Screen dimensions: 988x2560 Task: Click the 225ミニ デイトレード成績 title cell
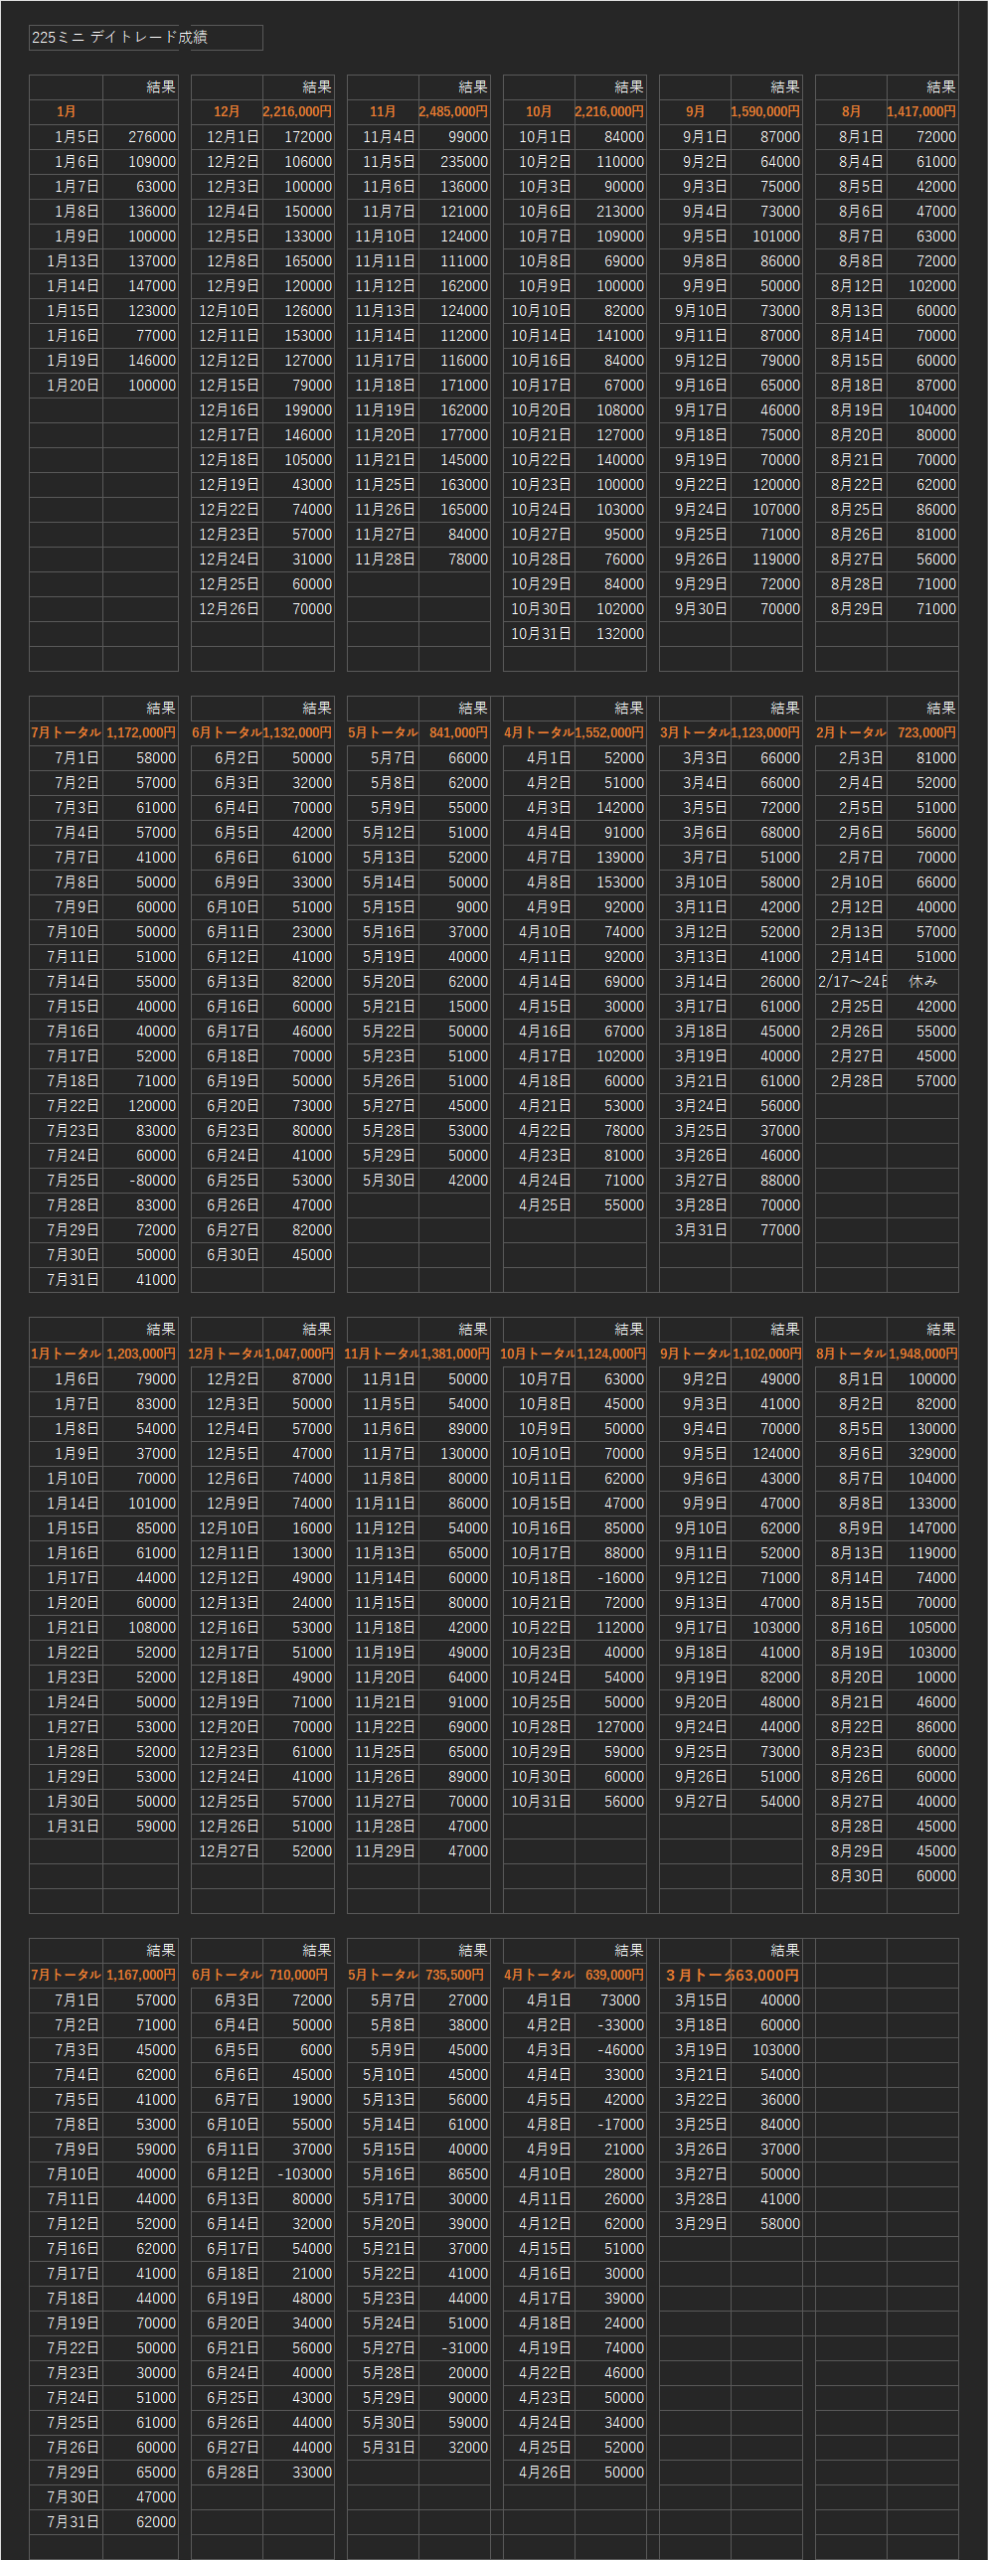(145, 37)
